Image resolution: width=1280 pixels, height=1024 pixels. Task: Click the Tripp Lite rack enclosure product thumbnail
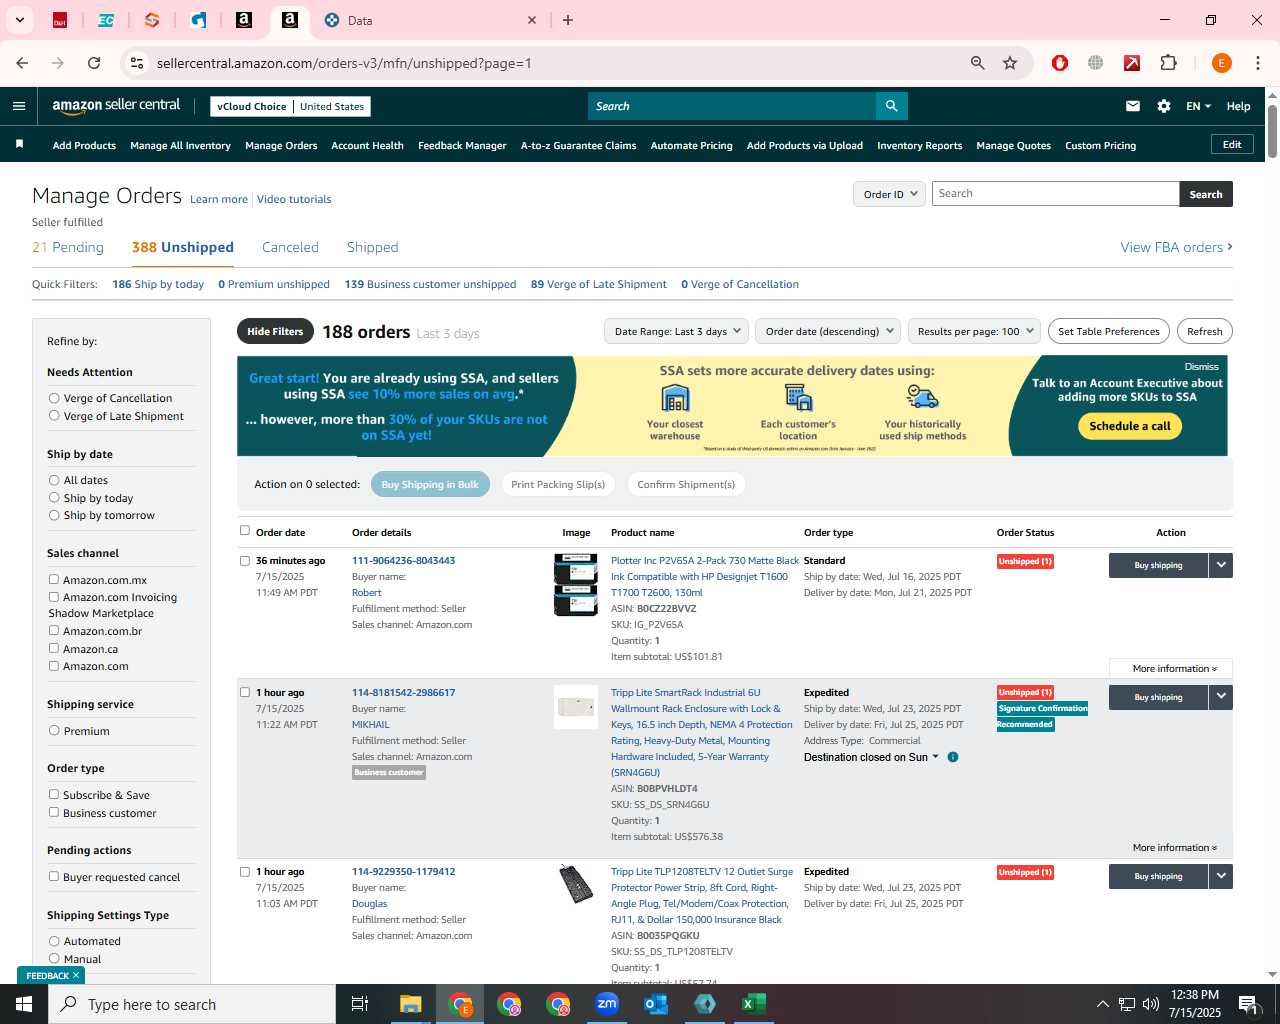(x=576, y=707)
